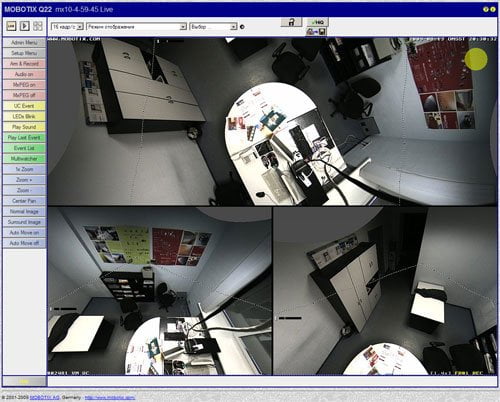Click the yellow help circle icon
The width and height of the screenshot is (500, 402).
[486, 10]
